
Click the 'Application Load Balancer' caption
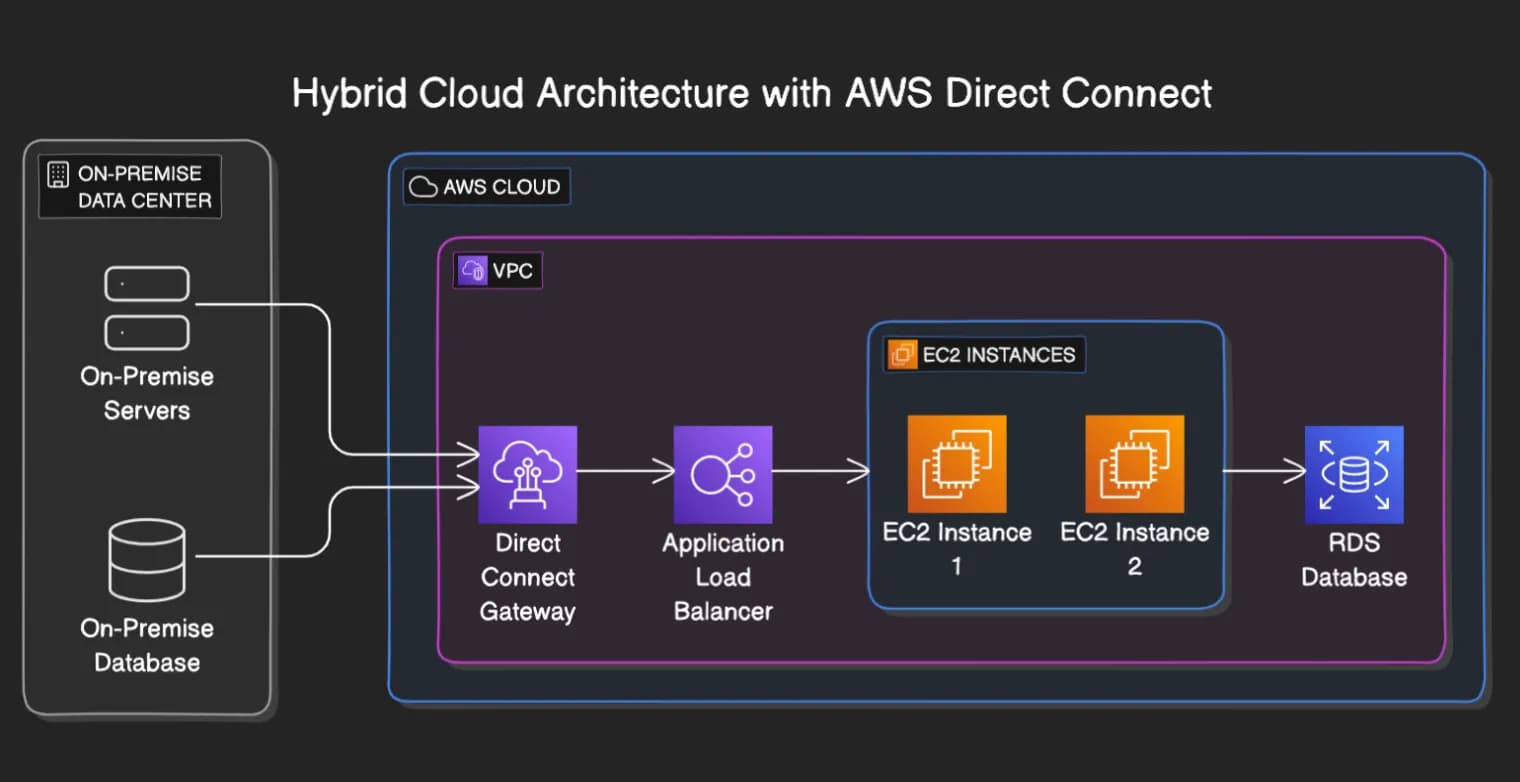click(723, 577)
